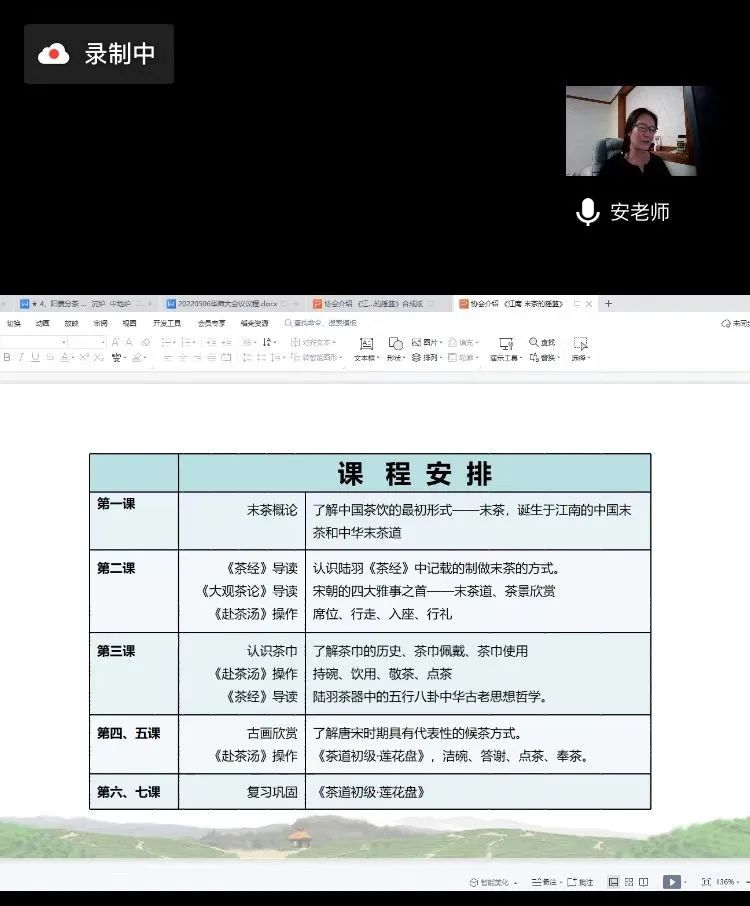Open the 视图 view ribbon tab
The width and height of the screenshot is (750, 906).
coord(129,323)
